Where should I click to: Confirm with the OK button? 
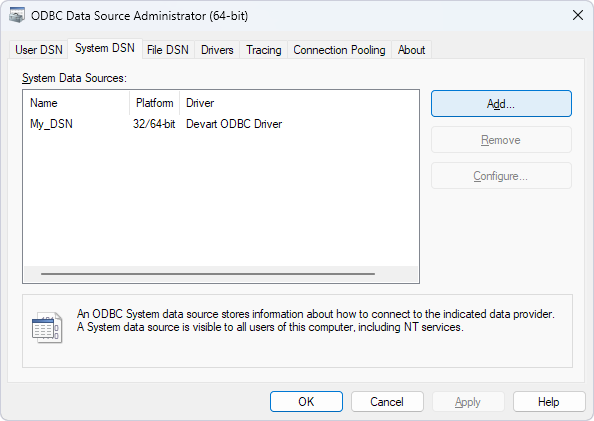306,402
